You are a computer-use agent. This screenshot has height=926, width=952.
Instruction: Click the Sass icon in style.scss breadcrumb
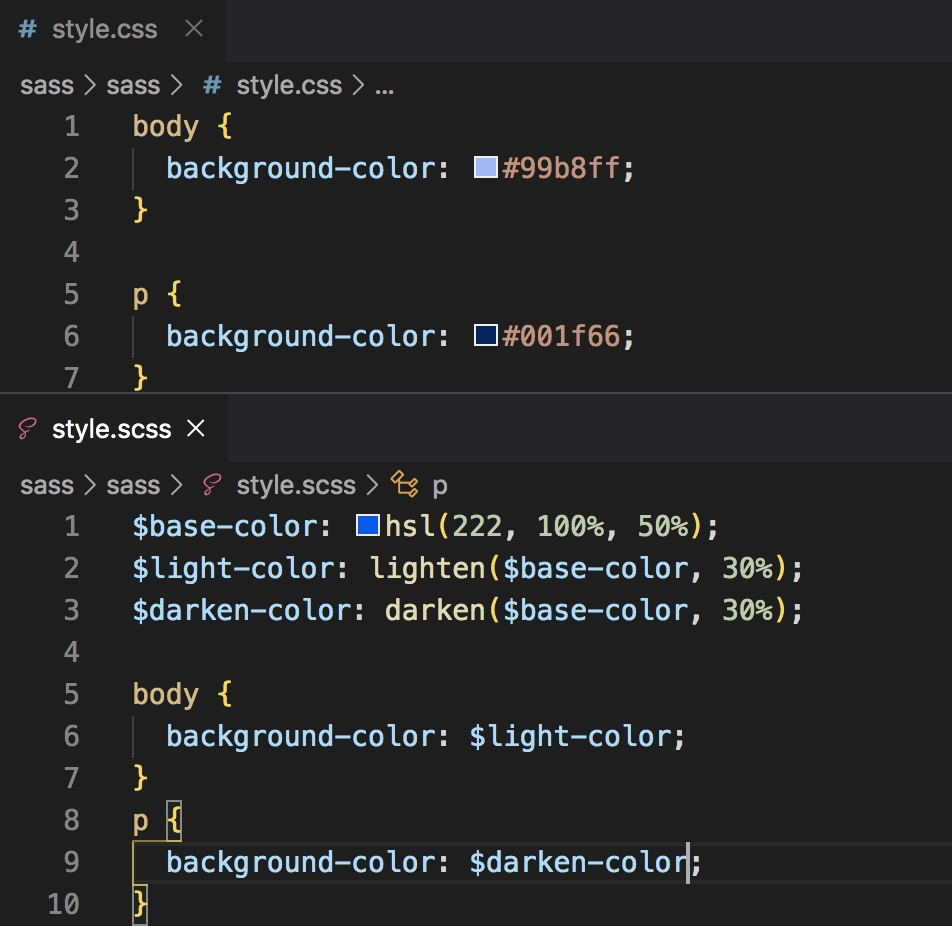[211, 486]
